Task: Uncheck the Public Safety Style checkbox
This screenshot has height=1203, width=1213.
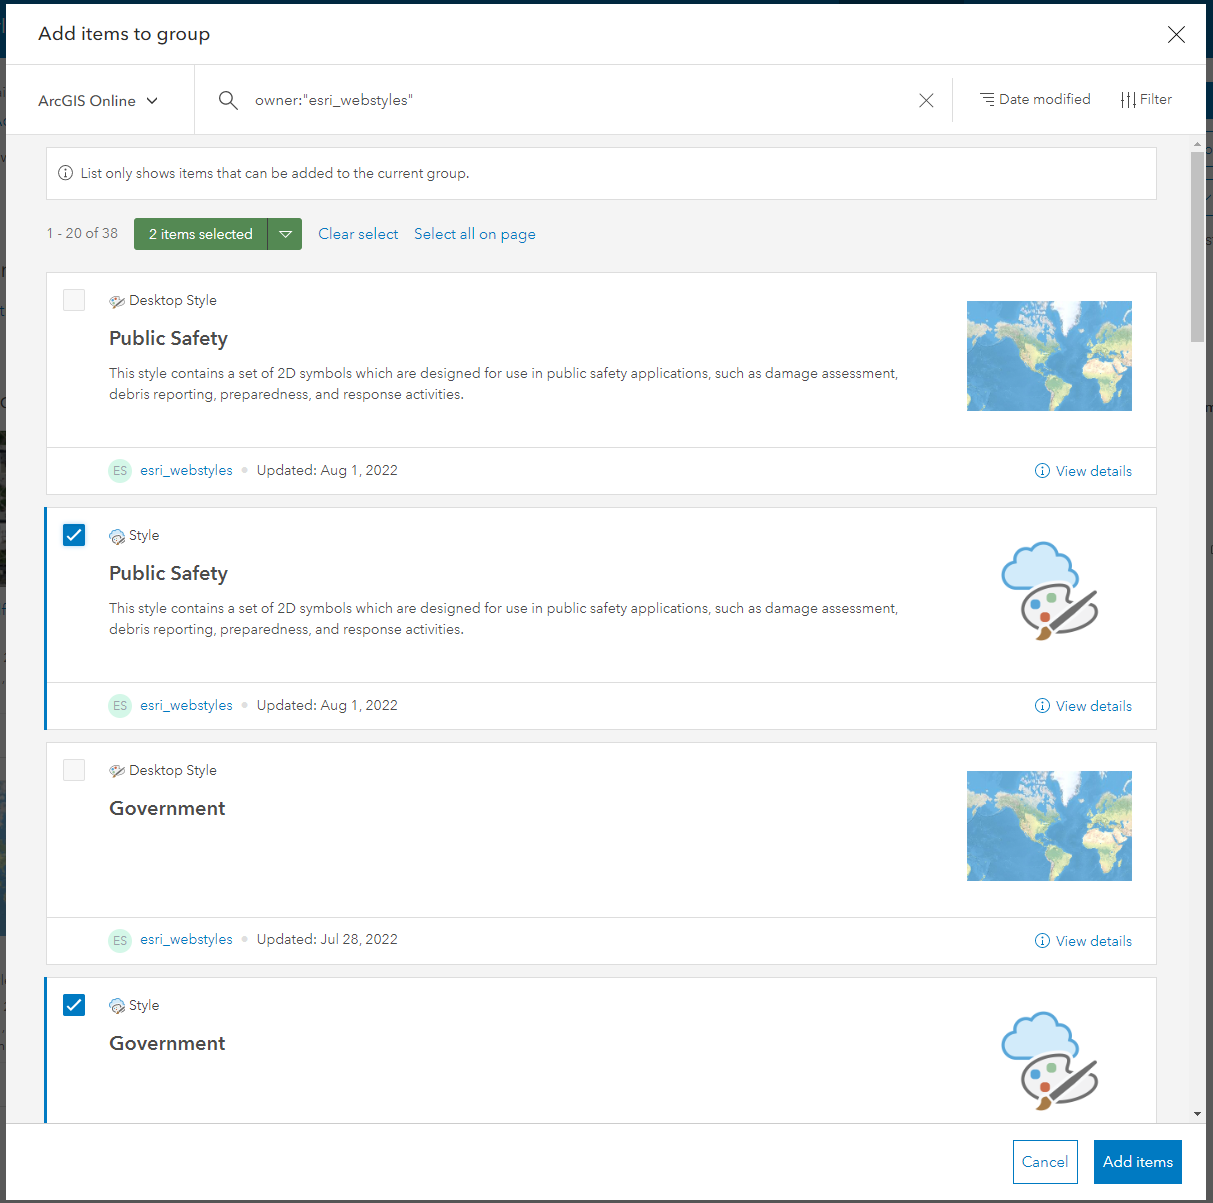Action: coord(74,535)
